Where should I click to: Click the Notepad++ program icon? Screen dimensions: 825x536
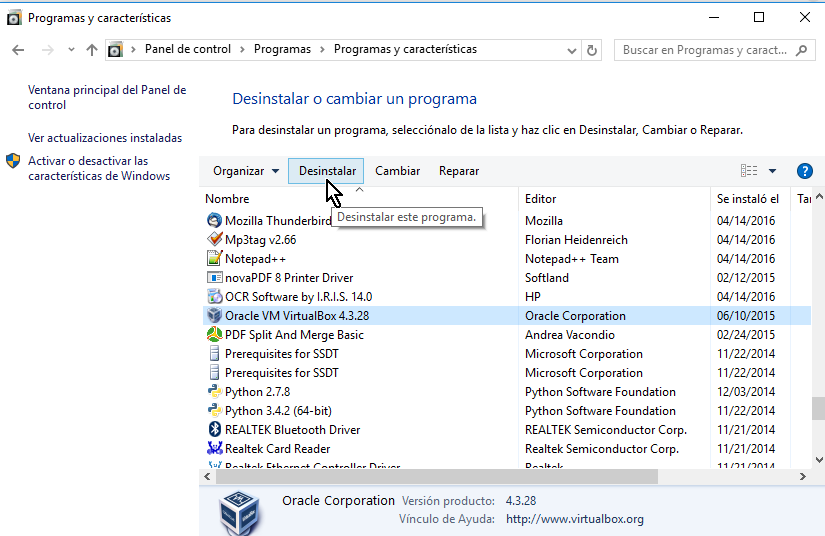(214, 258)
